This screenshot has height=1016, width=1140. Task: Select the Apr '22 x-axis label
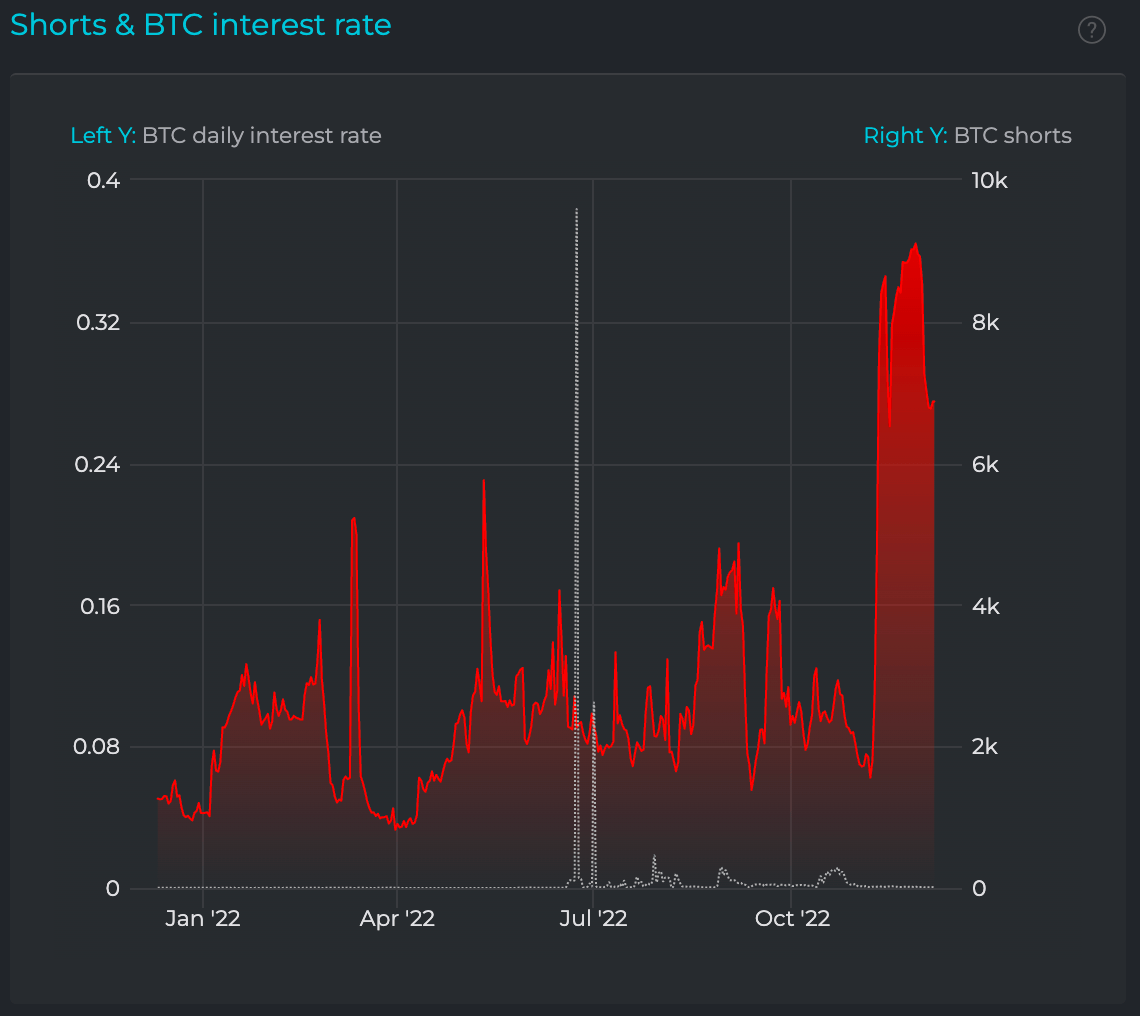click(397, 918)
